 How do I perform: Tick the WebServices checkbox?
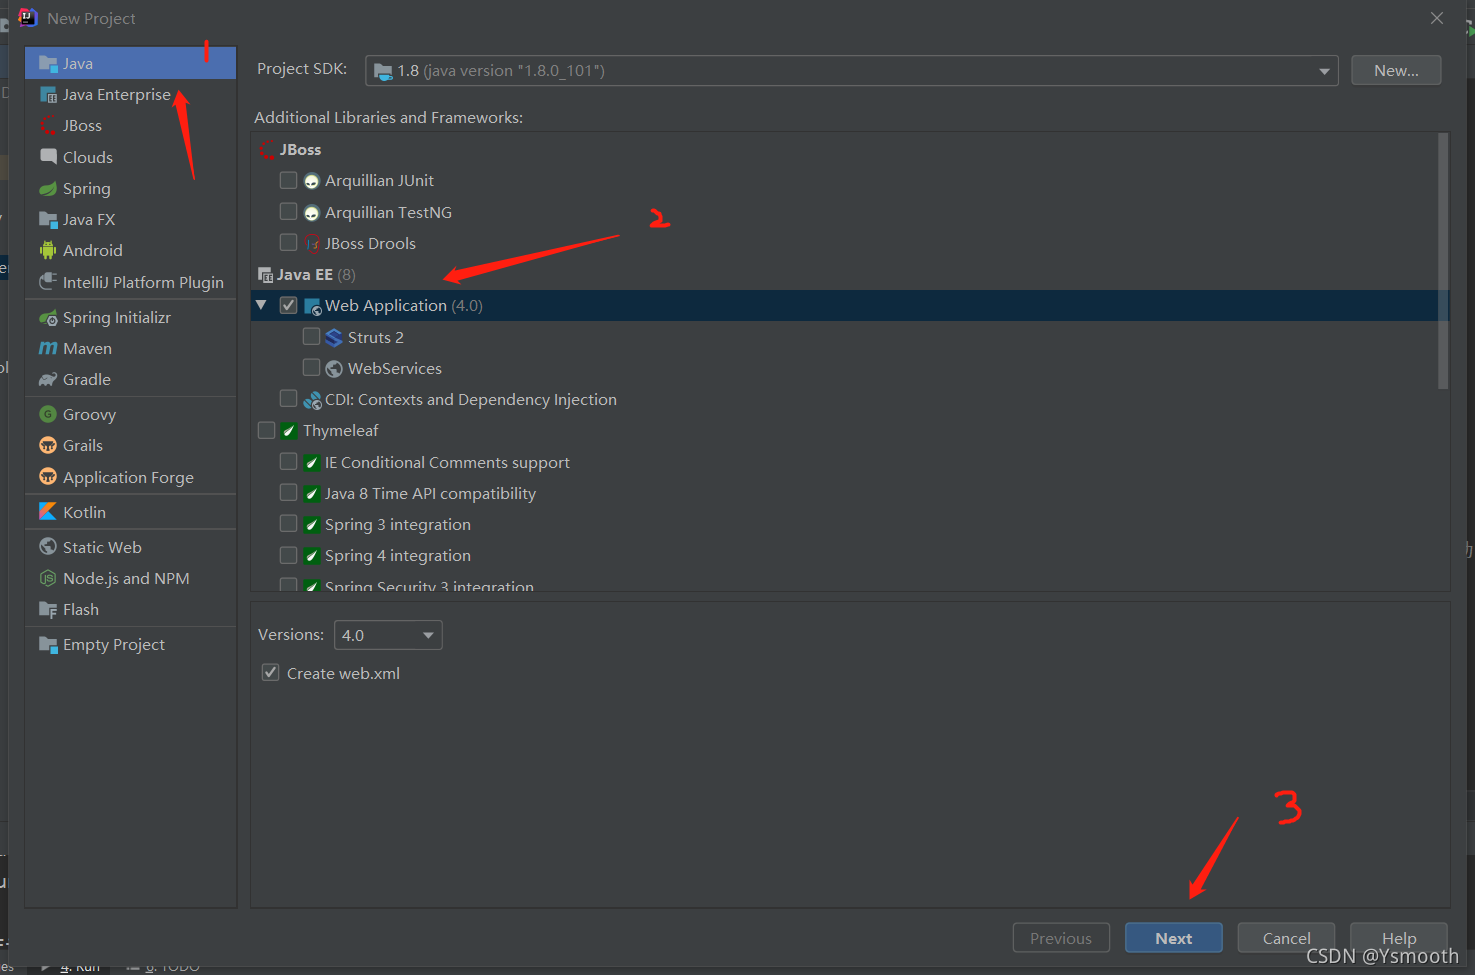(x=312, y=368)
